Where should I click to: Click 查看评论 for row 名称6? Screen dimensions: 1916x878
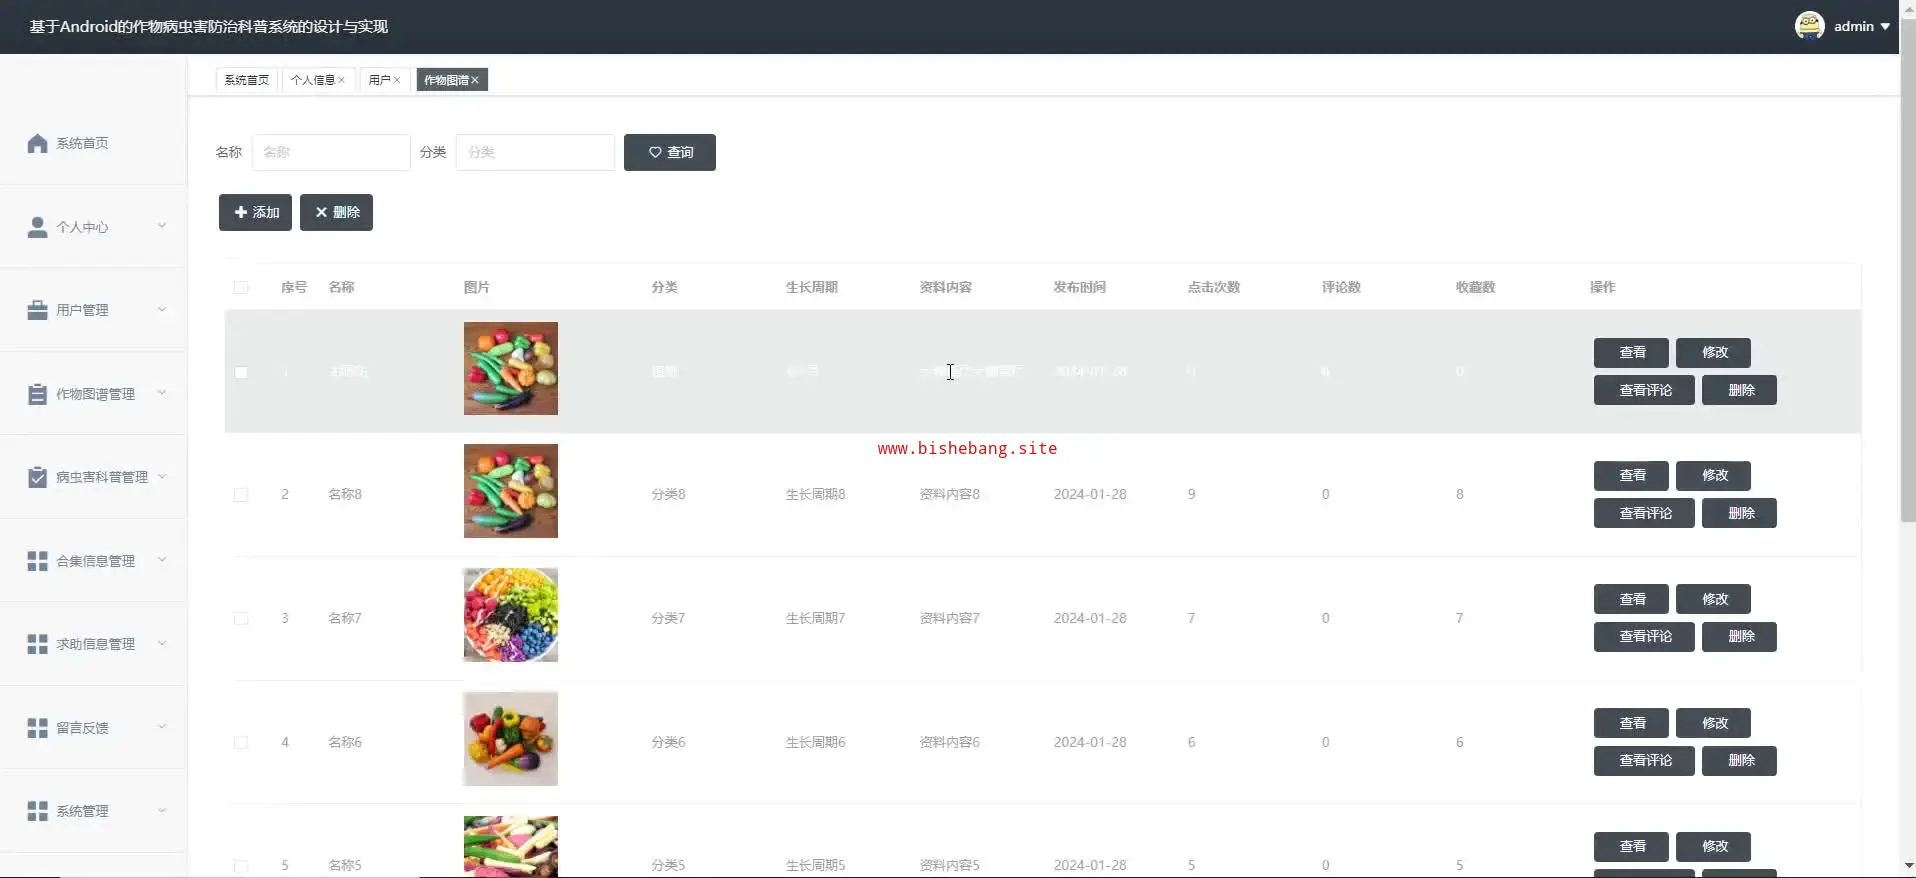(x=1644, y=760)
